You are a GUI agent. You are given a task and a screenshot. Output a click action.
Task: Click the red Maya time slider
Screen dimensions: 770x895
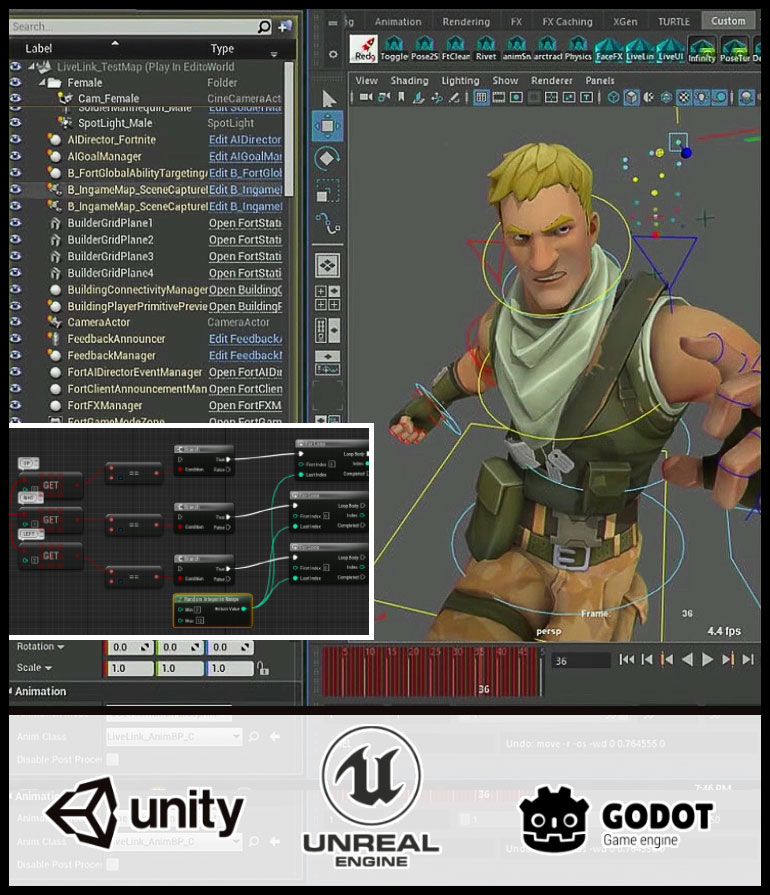coord(432,671)
